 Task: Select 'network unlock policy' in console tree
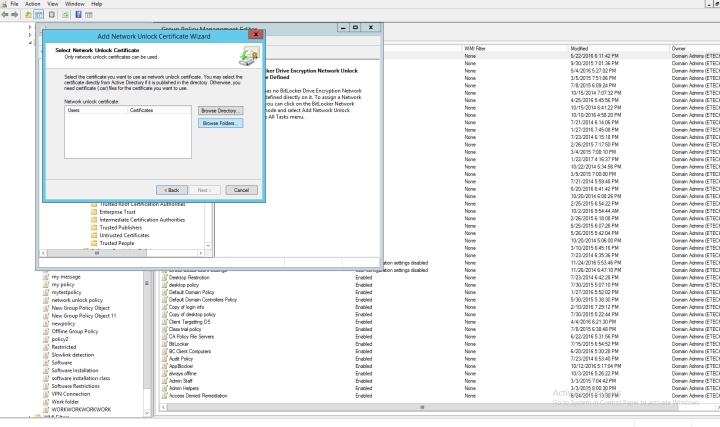[77, 300]
